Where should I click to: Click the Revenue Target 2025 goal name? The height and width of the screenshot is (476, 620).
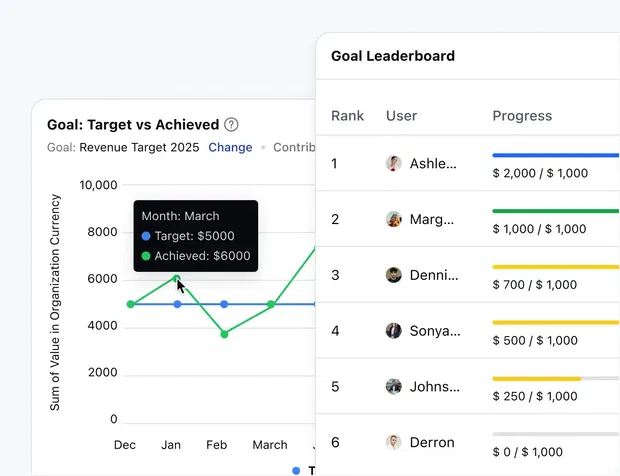139,147
